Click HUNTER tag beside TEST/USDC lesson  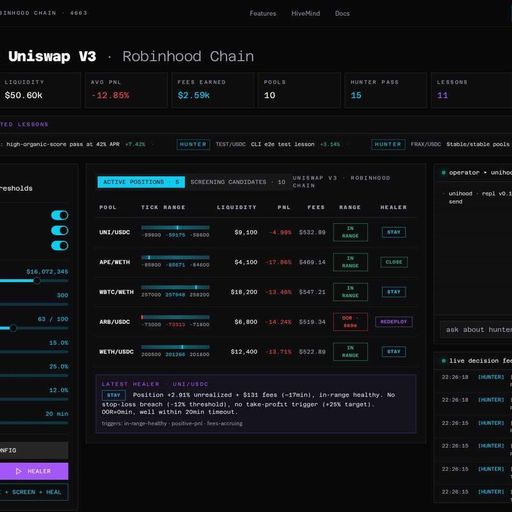point(193,144)
